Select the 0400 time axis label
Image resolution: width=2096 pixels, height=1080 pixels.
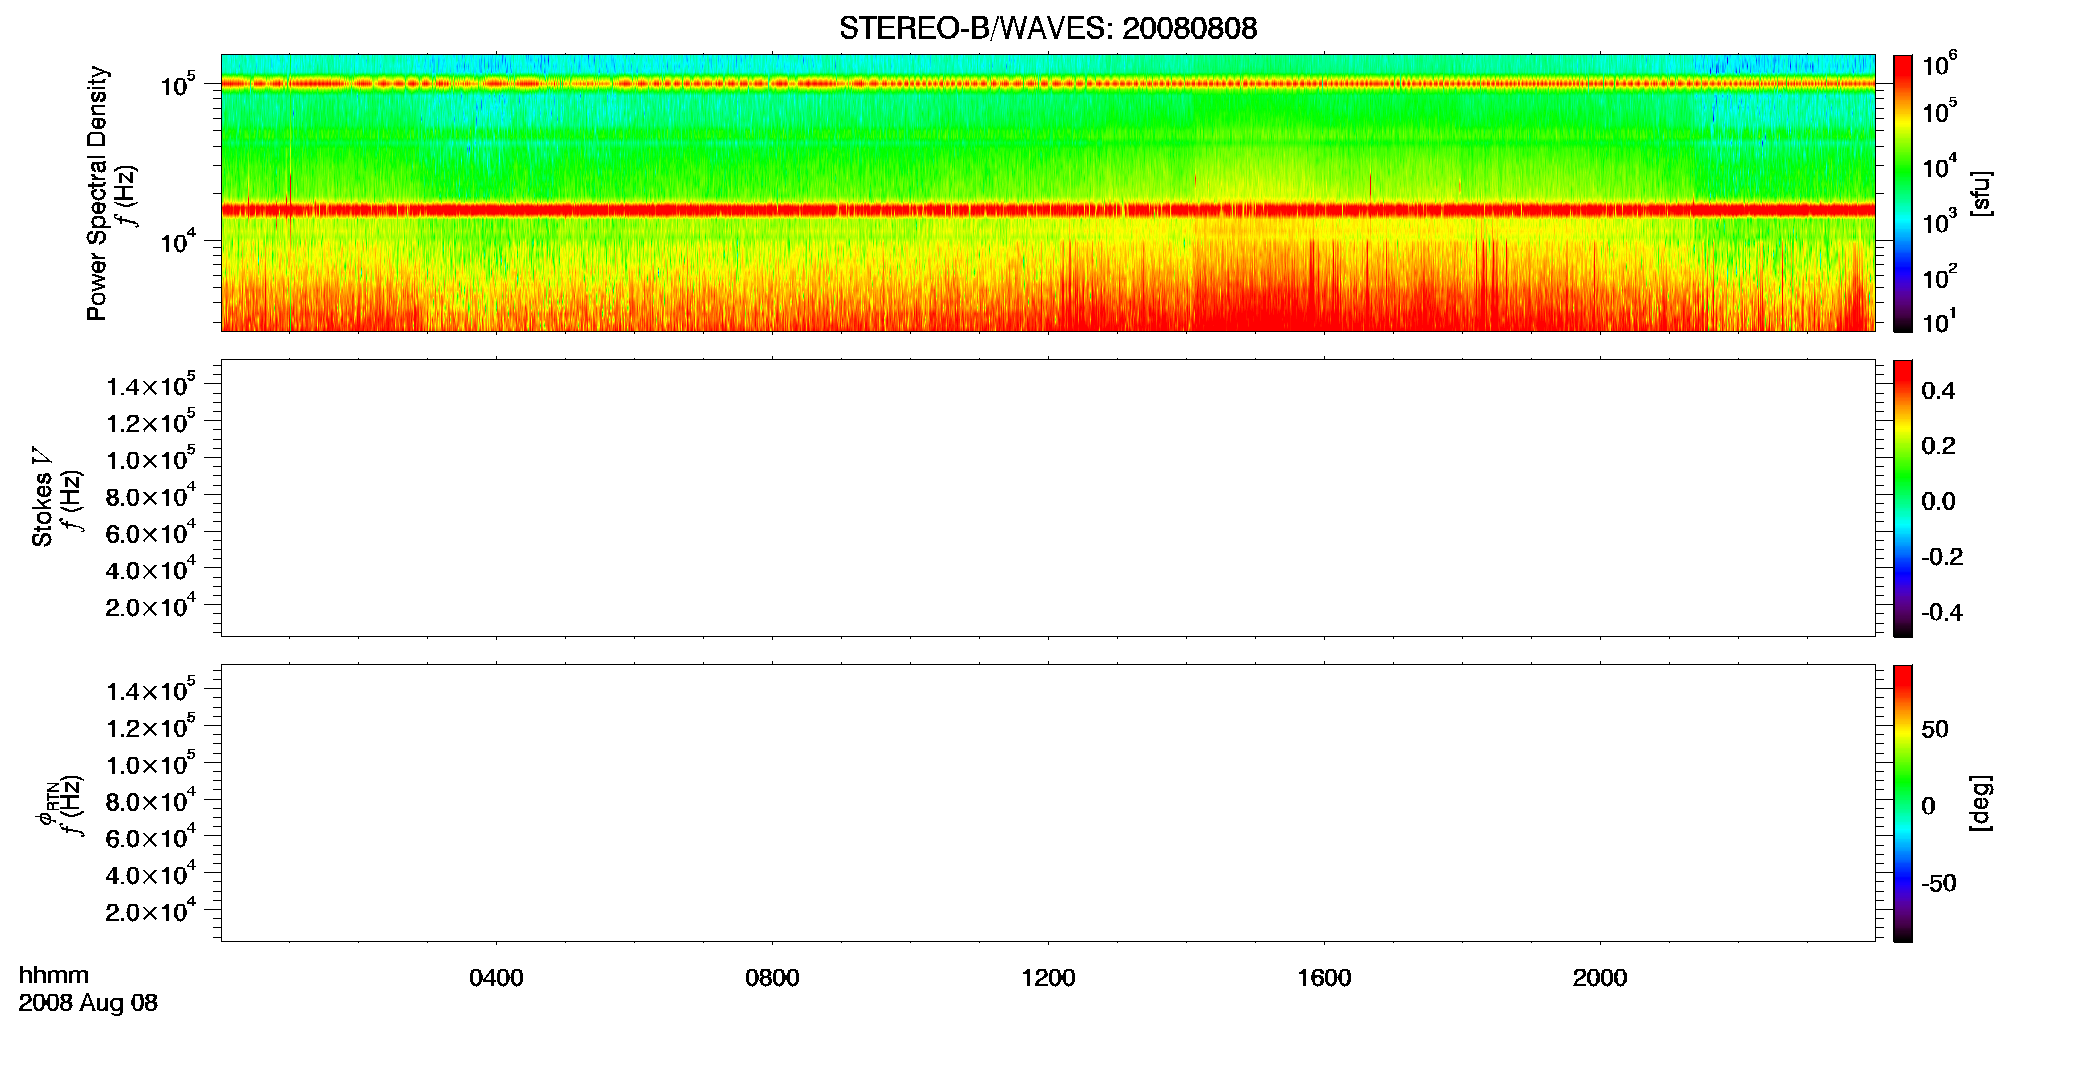coord(496,978)
